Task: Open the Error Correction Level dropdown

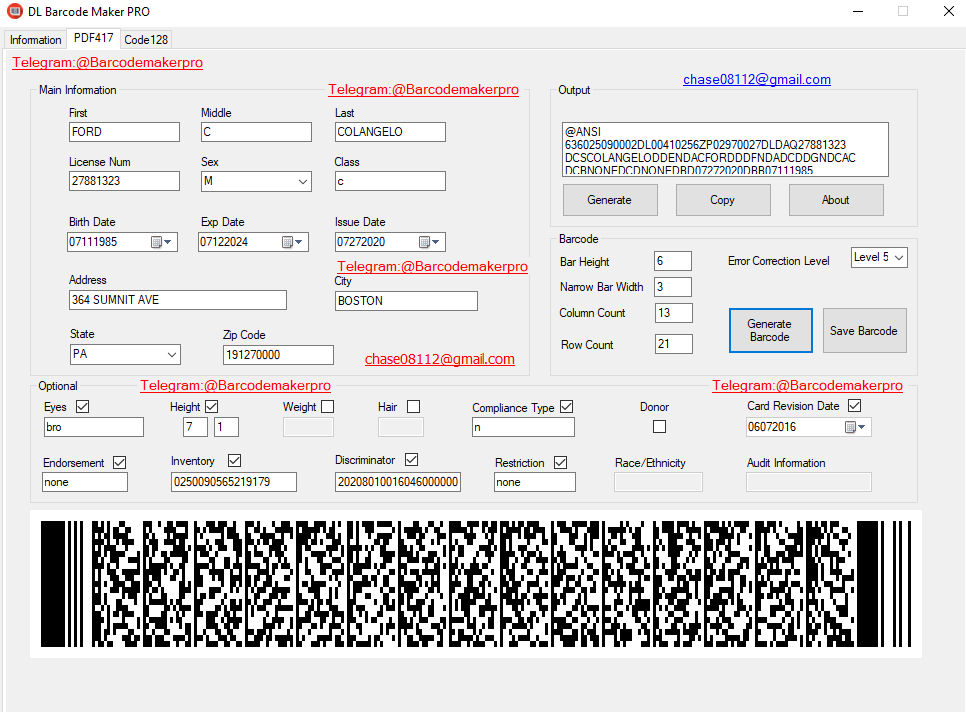Action: coord(896,257)
